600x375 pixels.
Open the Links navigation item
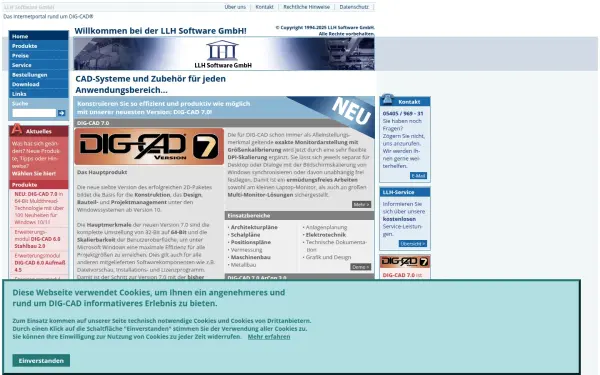coord(39,94)
